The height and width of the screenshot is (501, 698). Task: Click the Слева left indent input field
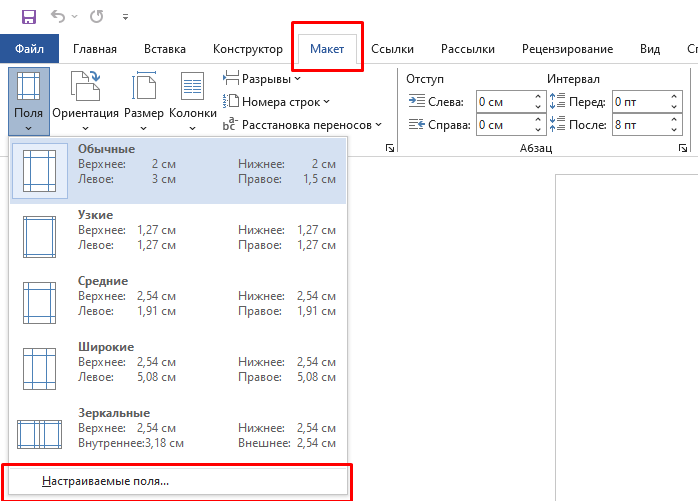(503, 101)
